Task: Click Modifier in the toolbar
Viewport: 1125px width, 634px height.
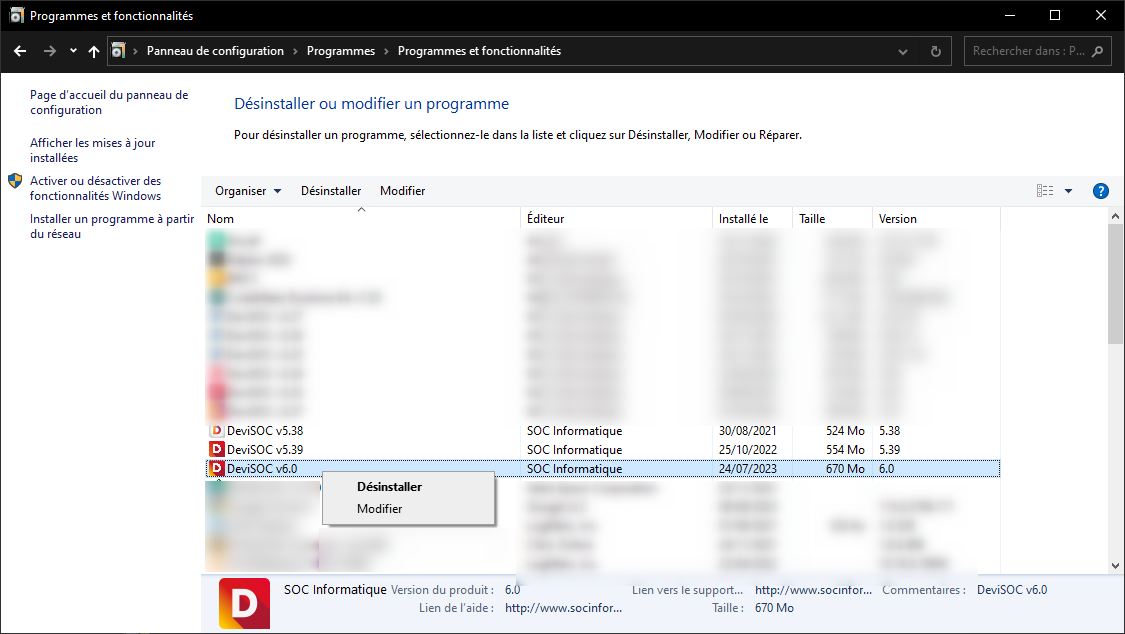Action: 403,191
